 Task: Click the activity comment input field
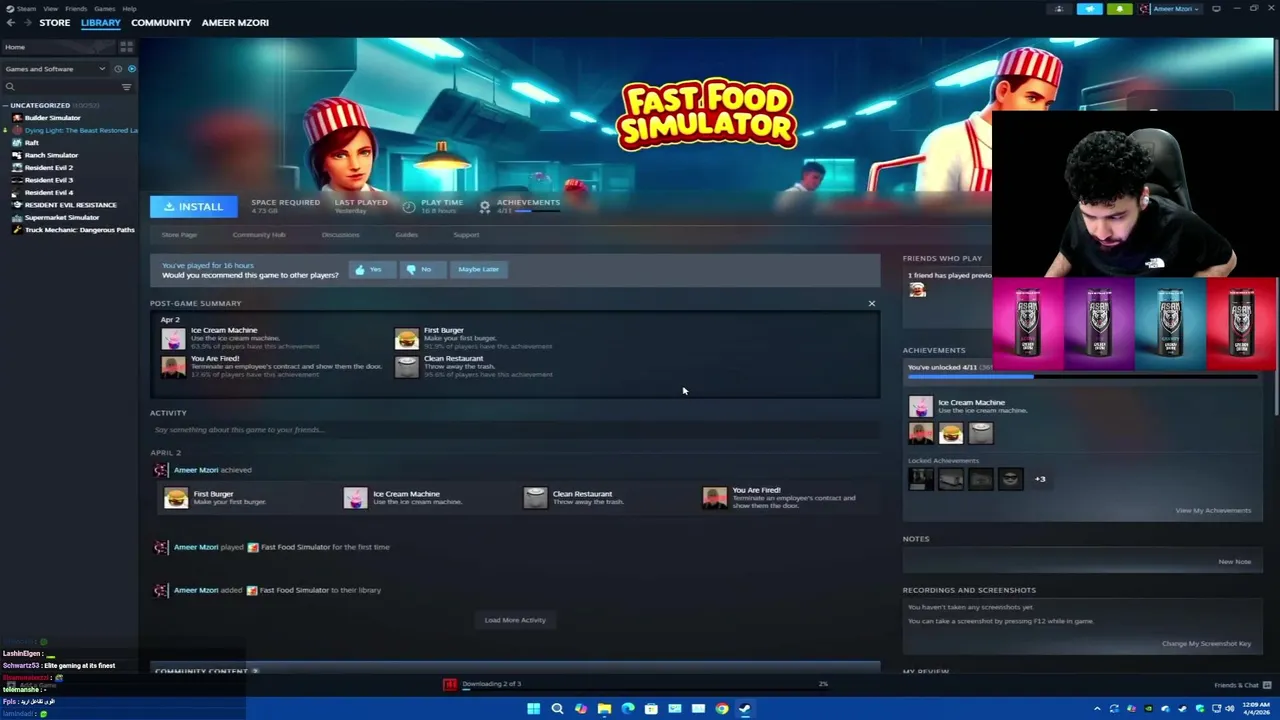pos(515,430)
